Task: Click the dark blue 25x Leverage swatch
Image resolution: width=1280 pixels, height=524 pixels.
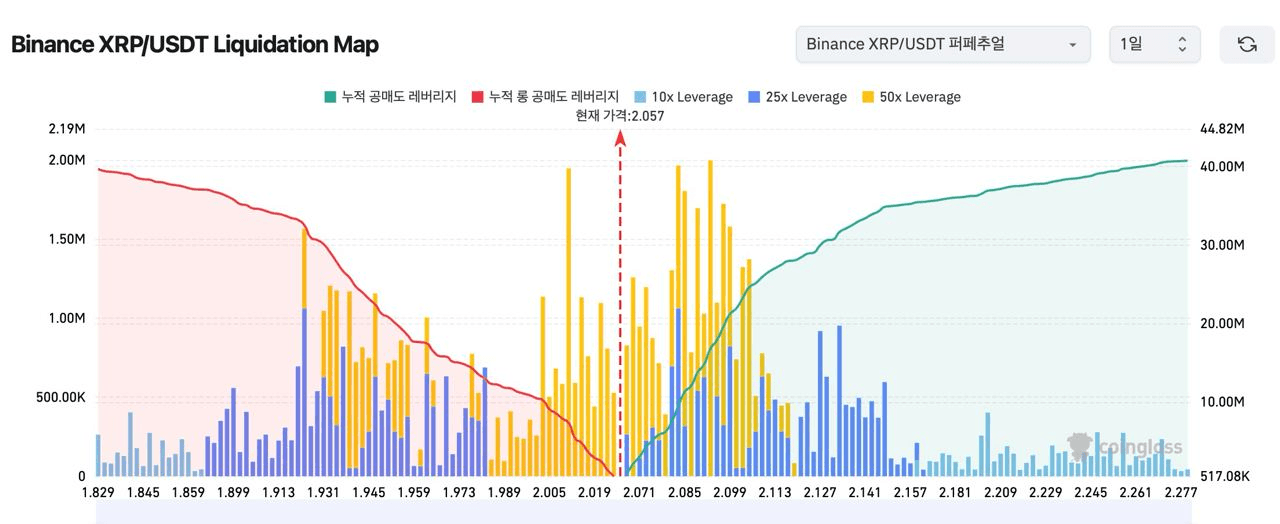Action: click(753, 97)
